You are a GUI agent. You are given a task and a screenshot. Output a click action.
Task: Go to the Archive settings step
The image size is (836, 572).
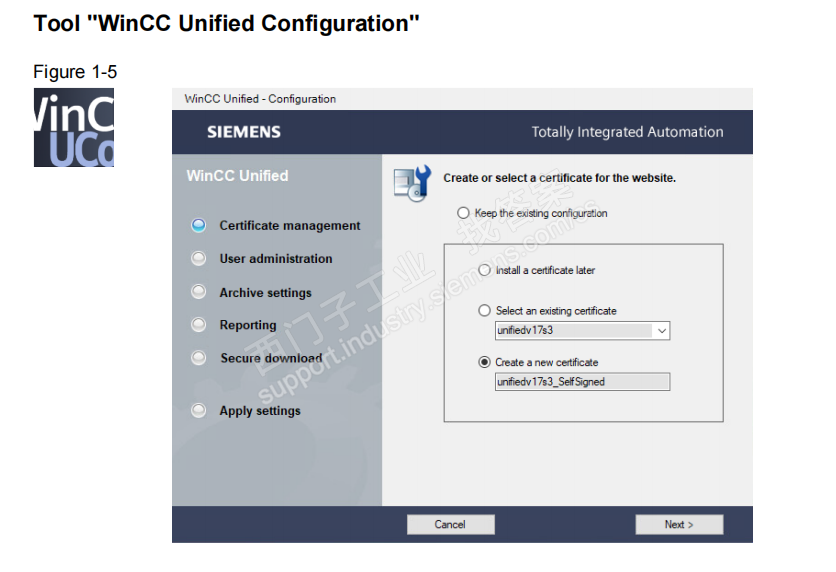pos(265,293)
